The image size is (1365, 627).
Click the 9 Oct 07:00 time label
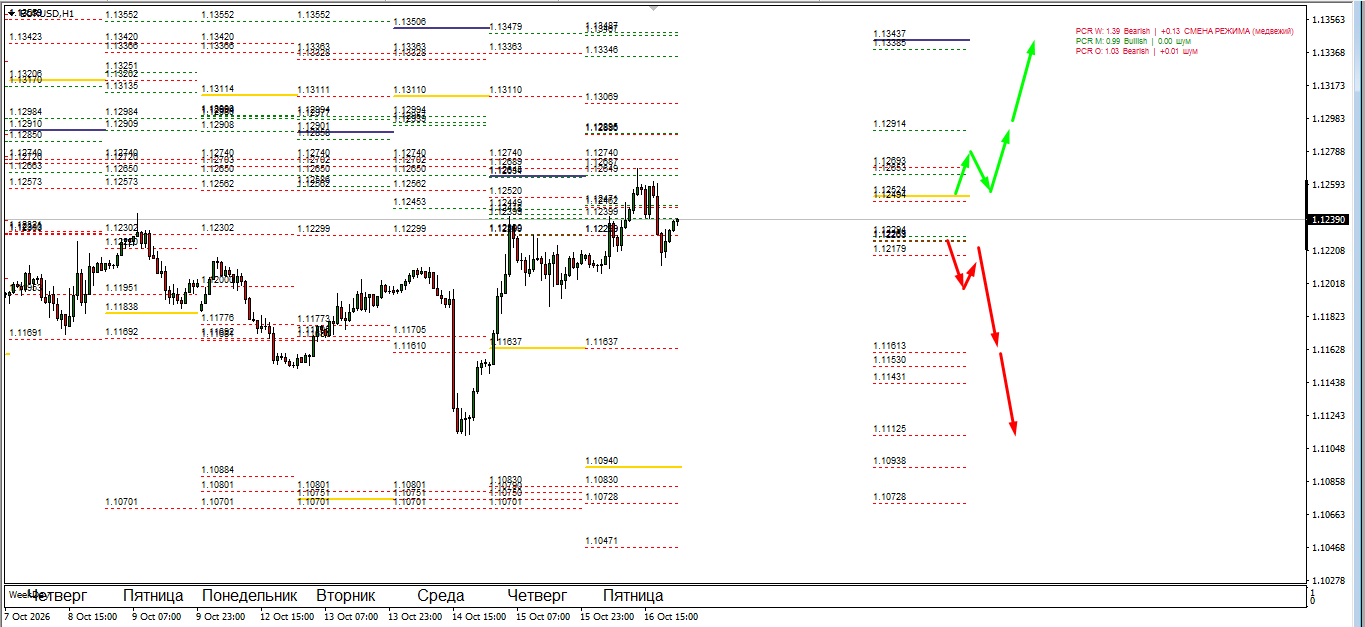157,617
